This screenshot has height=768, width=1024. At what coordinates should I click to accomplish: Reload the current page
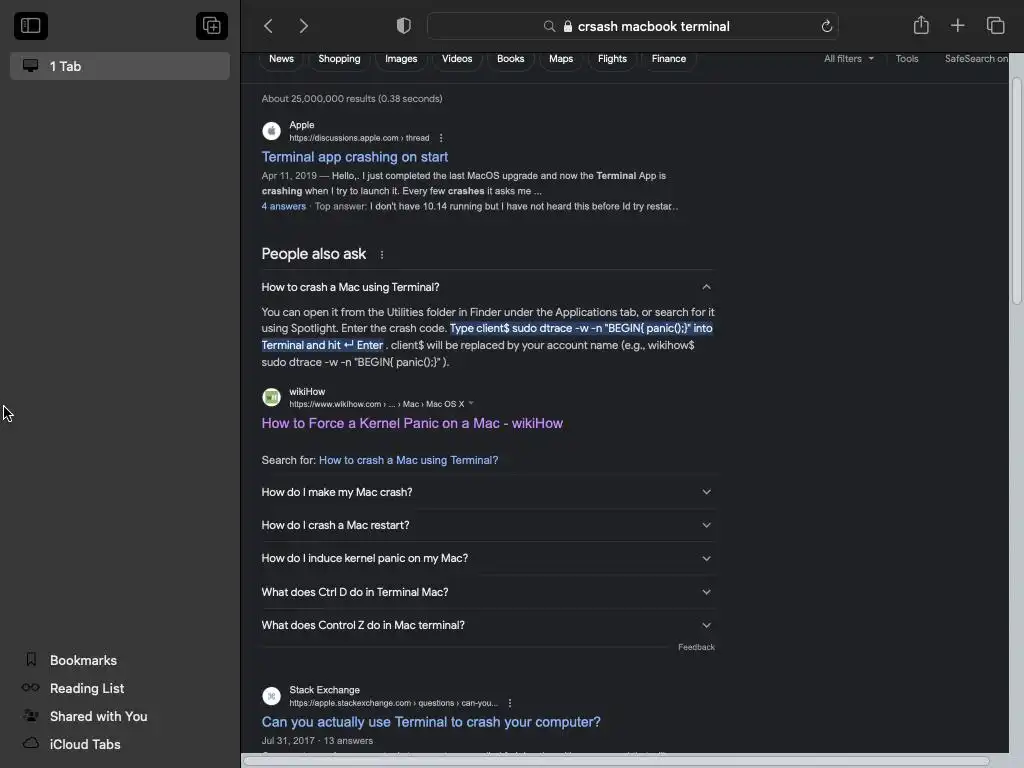pos(826,26)
